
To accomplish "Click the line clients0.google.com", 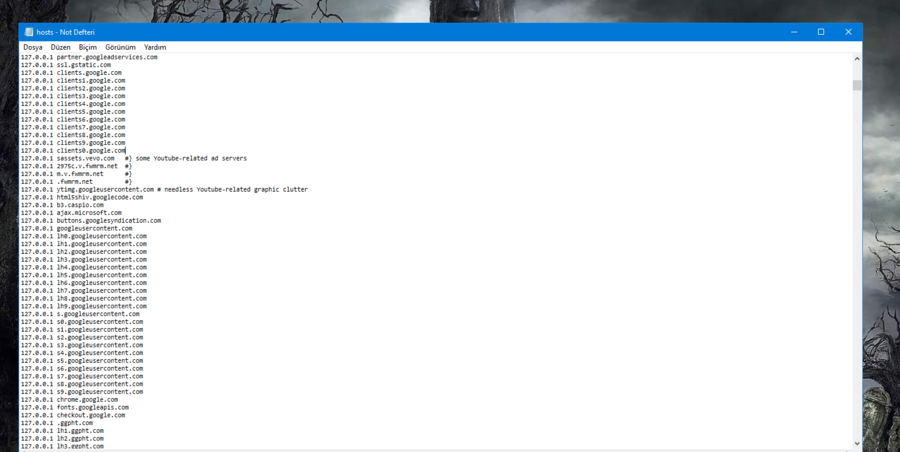I will [x=73, y=150].
